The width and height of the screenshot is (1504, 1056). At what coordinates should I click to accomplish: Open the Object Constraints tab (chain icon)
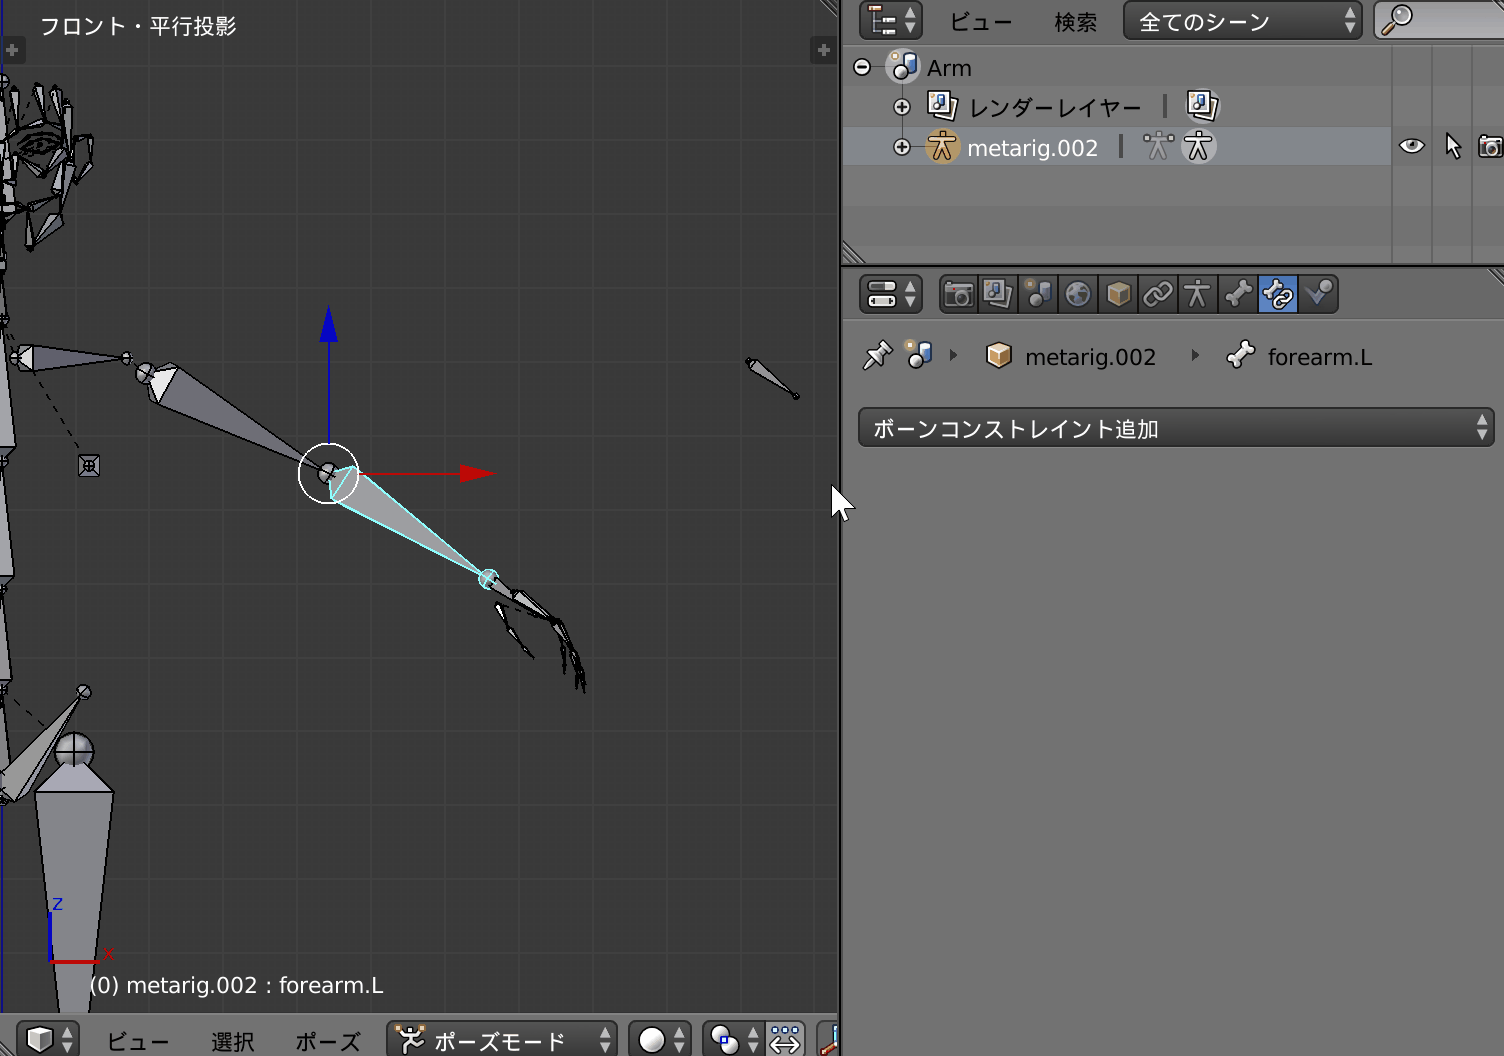coord(1158,294)
